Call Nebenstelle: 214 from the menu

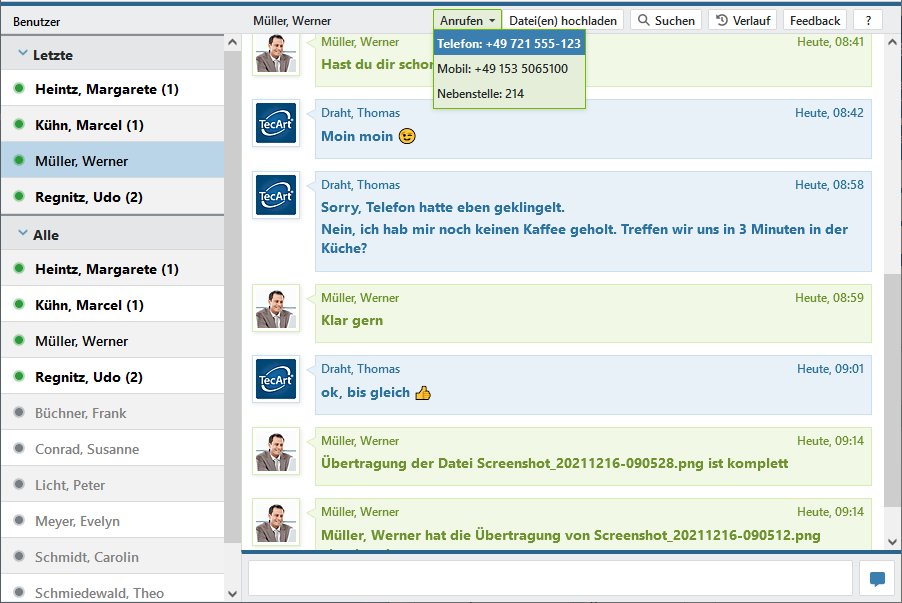(481, 94)
